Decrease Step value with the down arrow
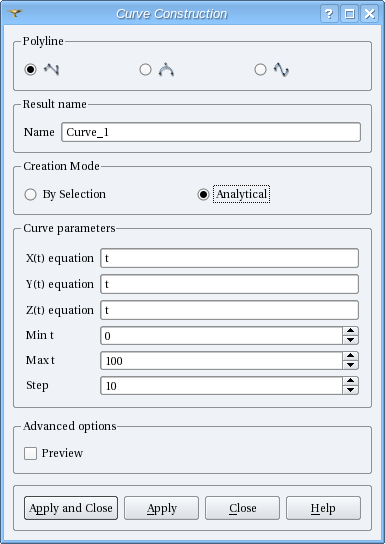The height and width of the screenshot is (544, 385). click(x=350, y=390)
